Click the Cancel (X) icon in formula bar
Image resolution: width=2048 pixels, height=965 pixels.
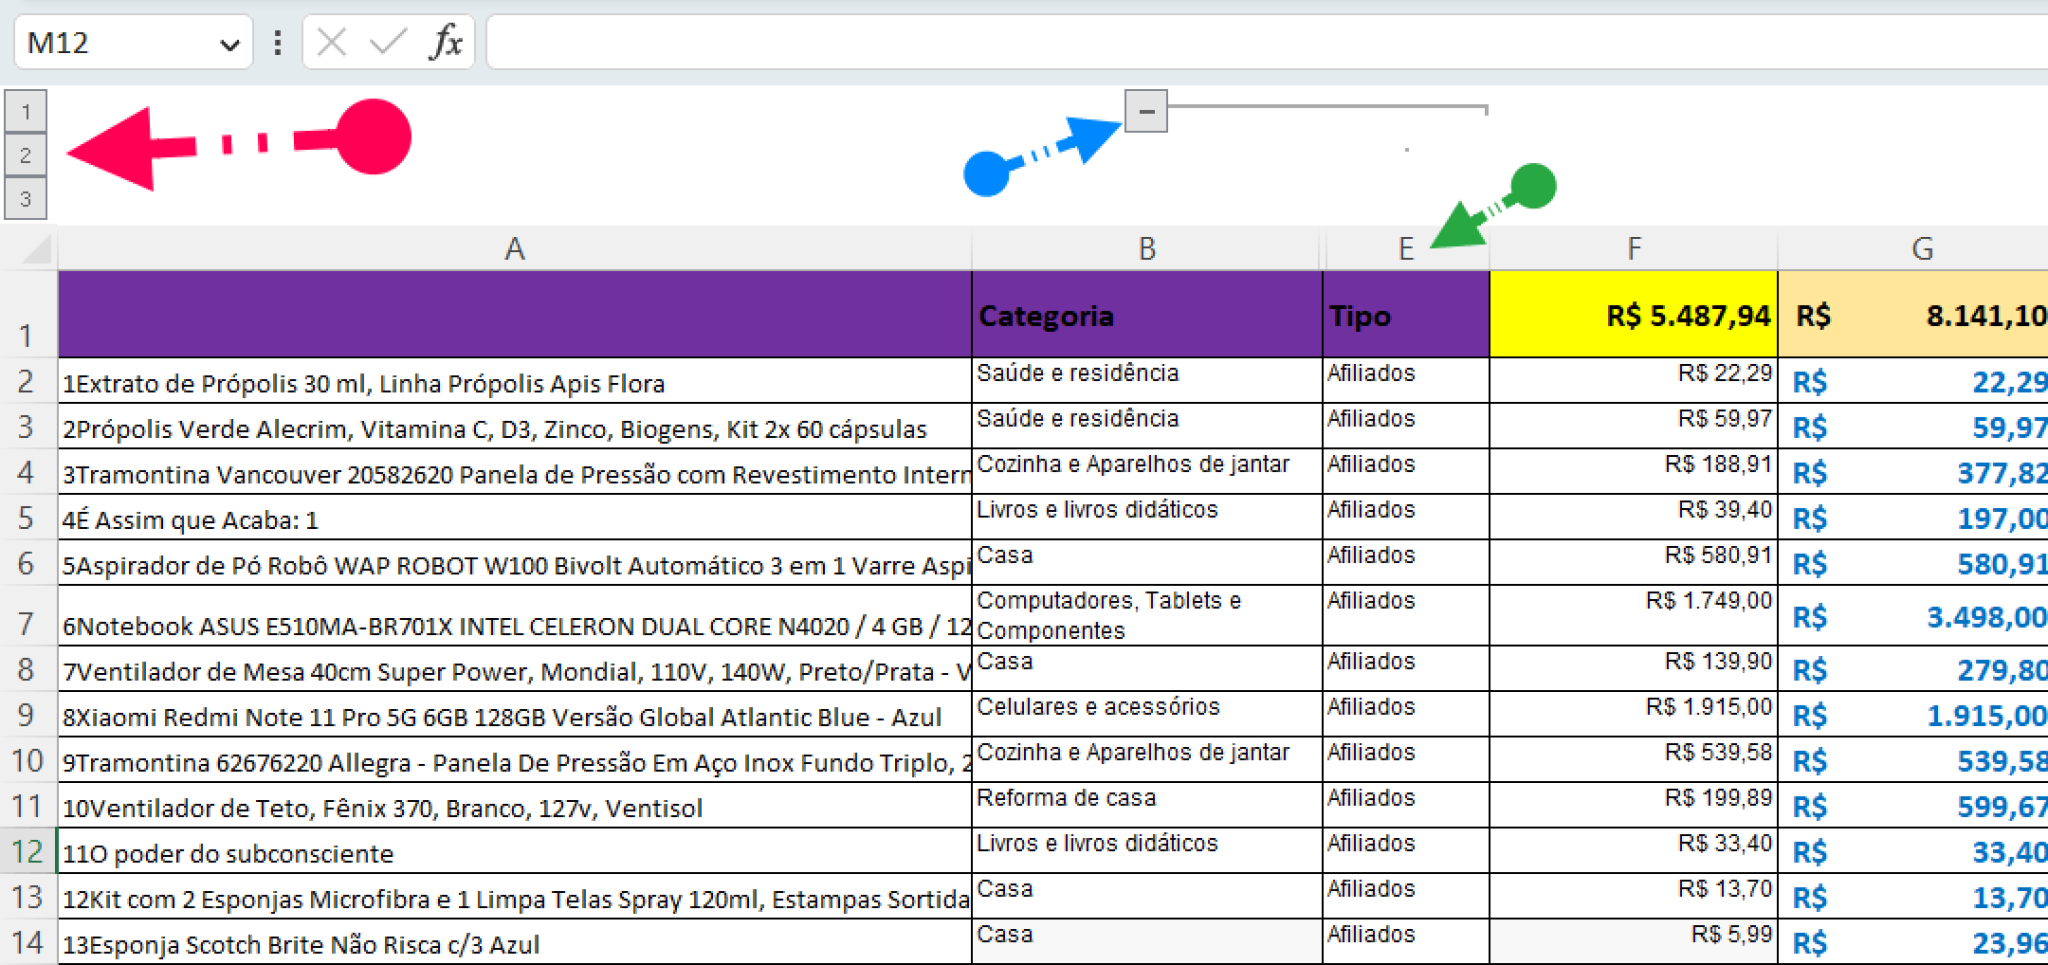tap(331, 42)
